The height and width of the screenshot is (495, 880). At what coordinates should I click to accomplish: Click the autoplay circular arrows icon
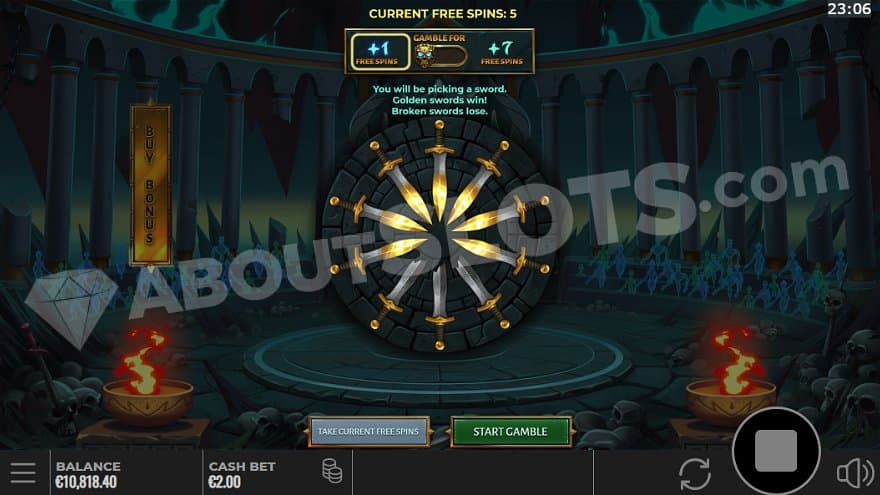[x=695, y=474]
